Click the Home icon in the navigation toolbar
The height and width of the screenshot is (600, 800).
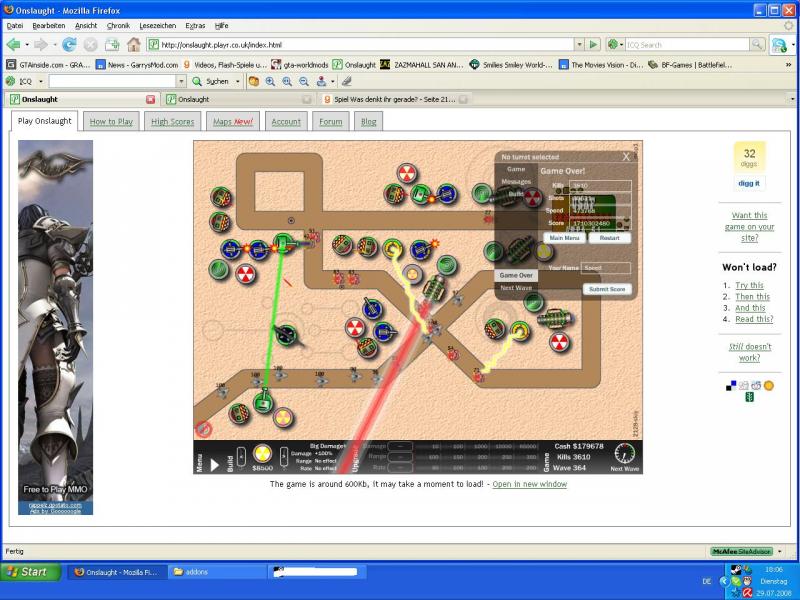[x=133, y=44]
